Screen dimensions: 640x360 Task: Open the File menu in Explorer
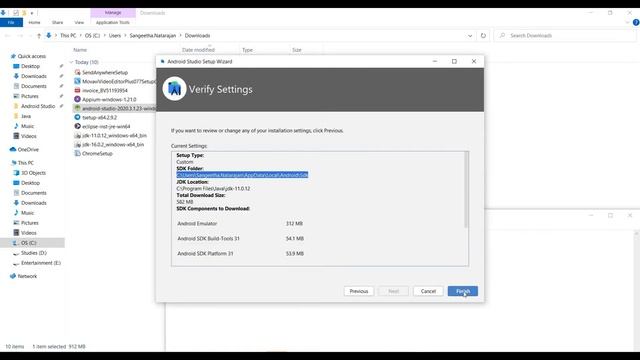click(11, 22)
